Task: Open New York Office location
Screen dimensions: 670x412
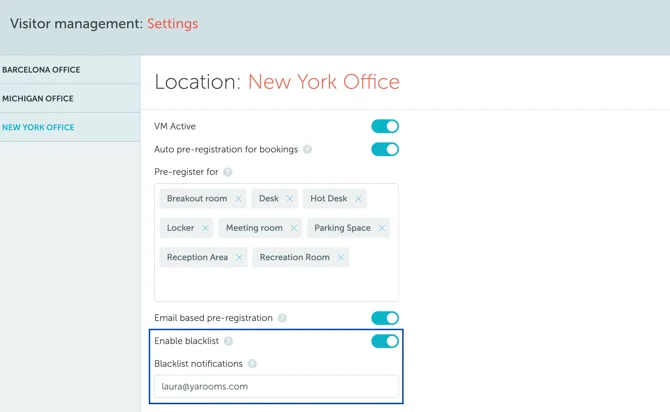Action: pyautogui.click(x=38, y=127)
